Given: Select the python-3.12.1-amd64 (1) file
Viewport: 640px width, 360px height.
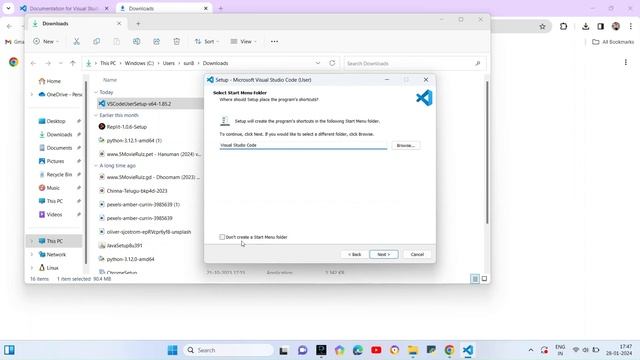Looking at the screenshot, I should tap(134, 140).
